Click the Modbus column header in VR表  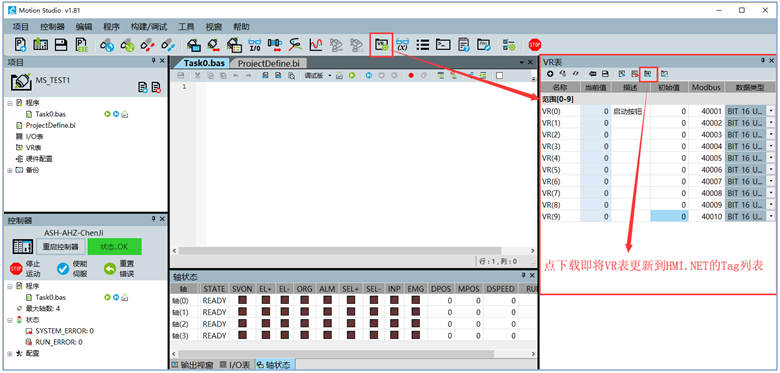click(706, 88)
